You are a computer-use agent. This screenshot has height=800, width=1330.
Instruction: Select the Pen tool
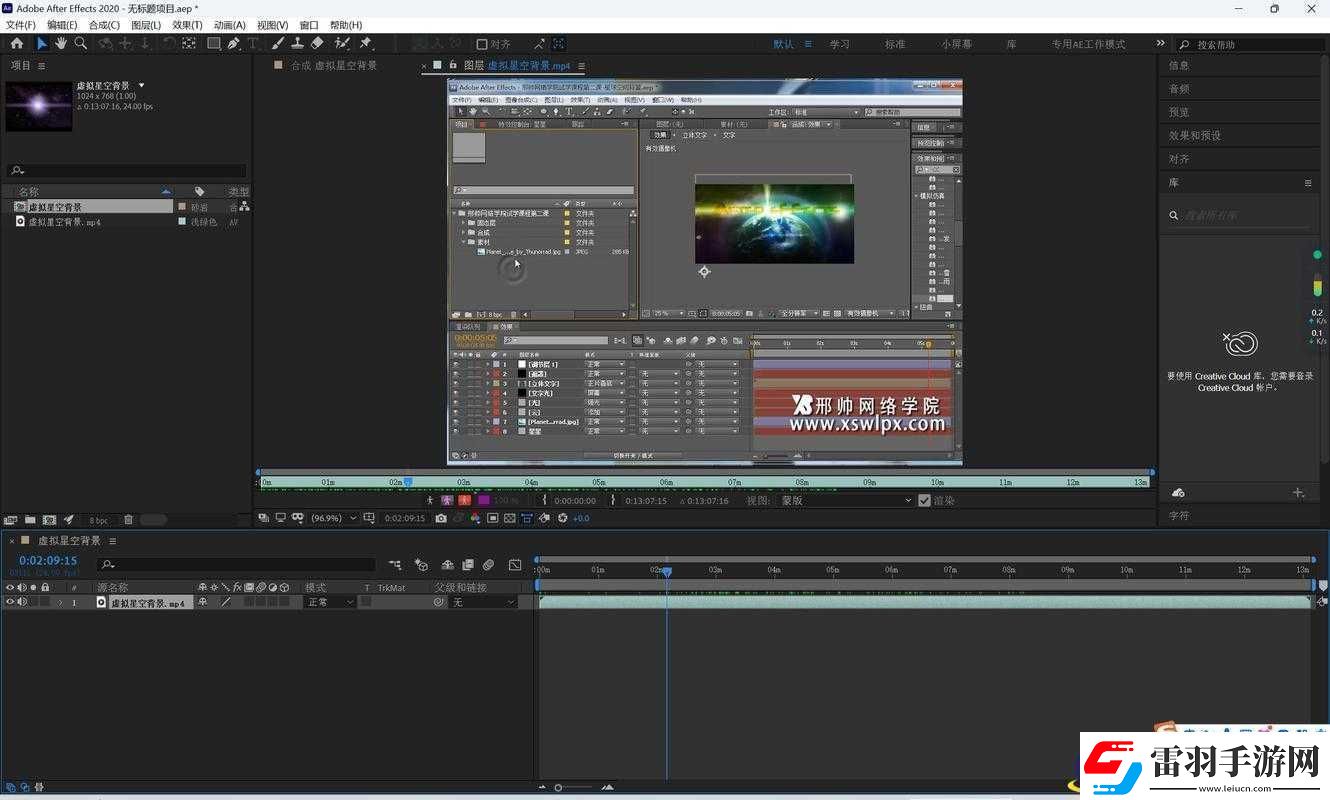[233, 44]
